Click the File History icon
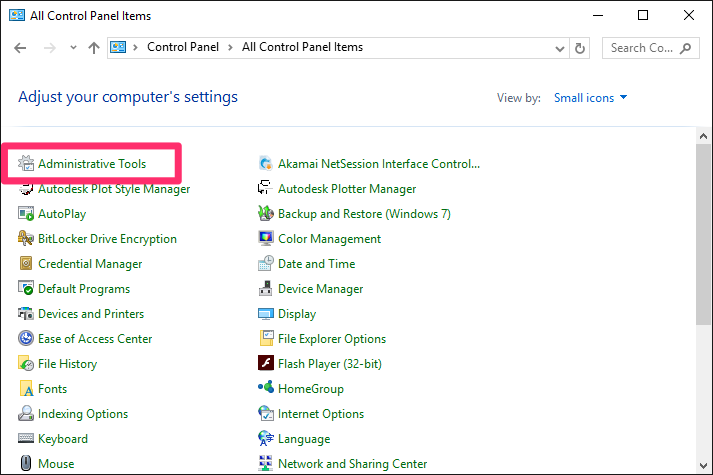Viewport: 713px width, 475px height. click(26, 363)
